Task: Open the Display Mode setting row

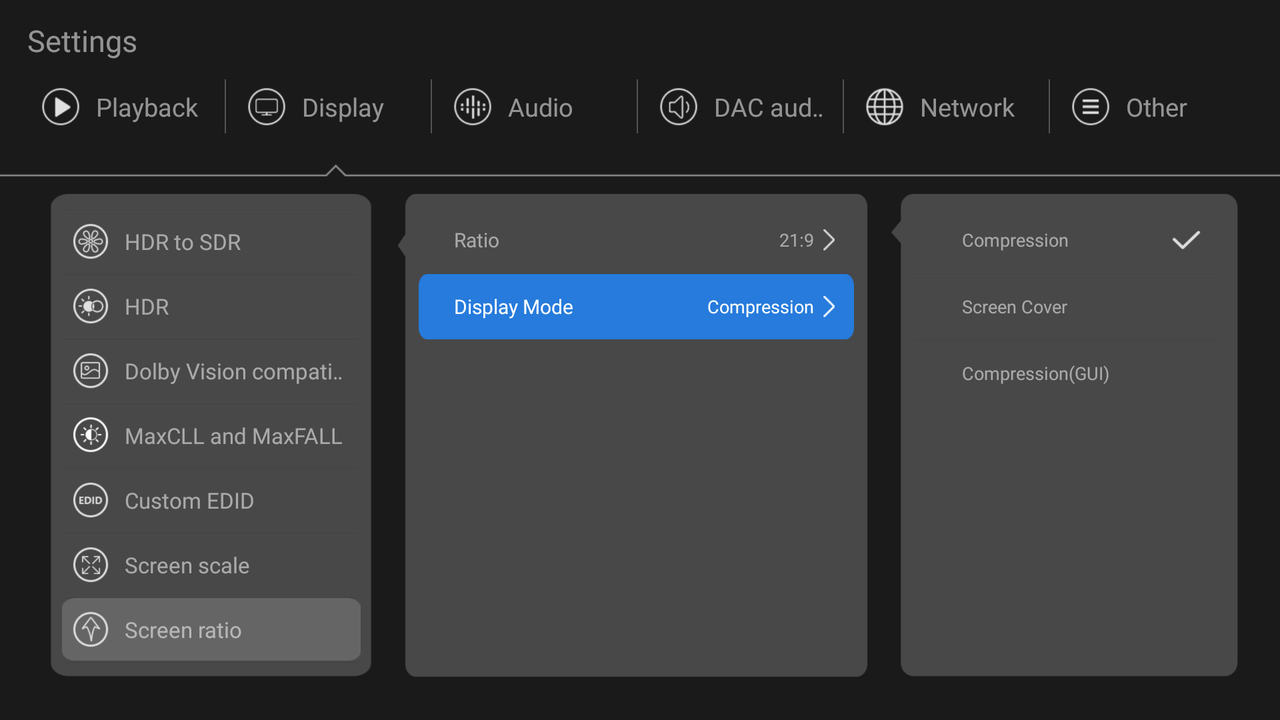Action: [636, 307]
